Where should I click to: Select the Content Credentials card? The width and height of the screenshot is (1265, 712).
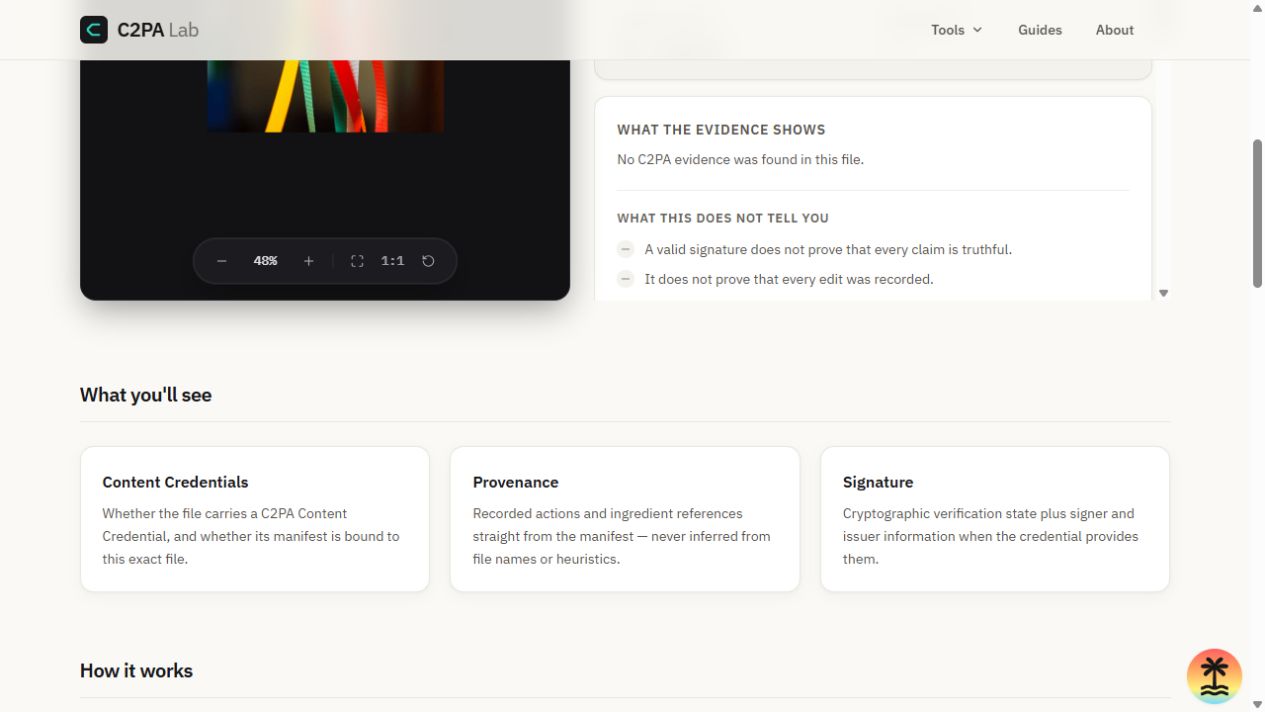tap(255, 519)
